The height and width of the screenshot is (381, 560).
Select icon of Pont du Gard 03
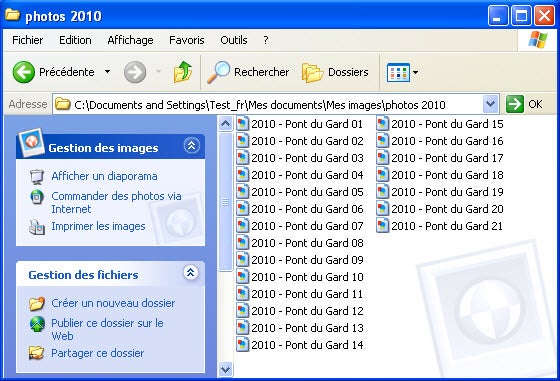[x=242, y=157]
